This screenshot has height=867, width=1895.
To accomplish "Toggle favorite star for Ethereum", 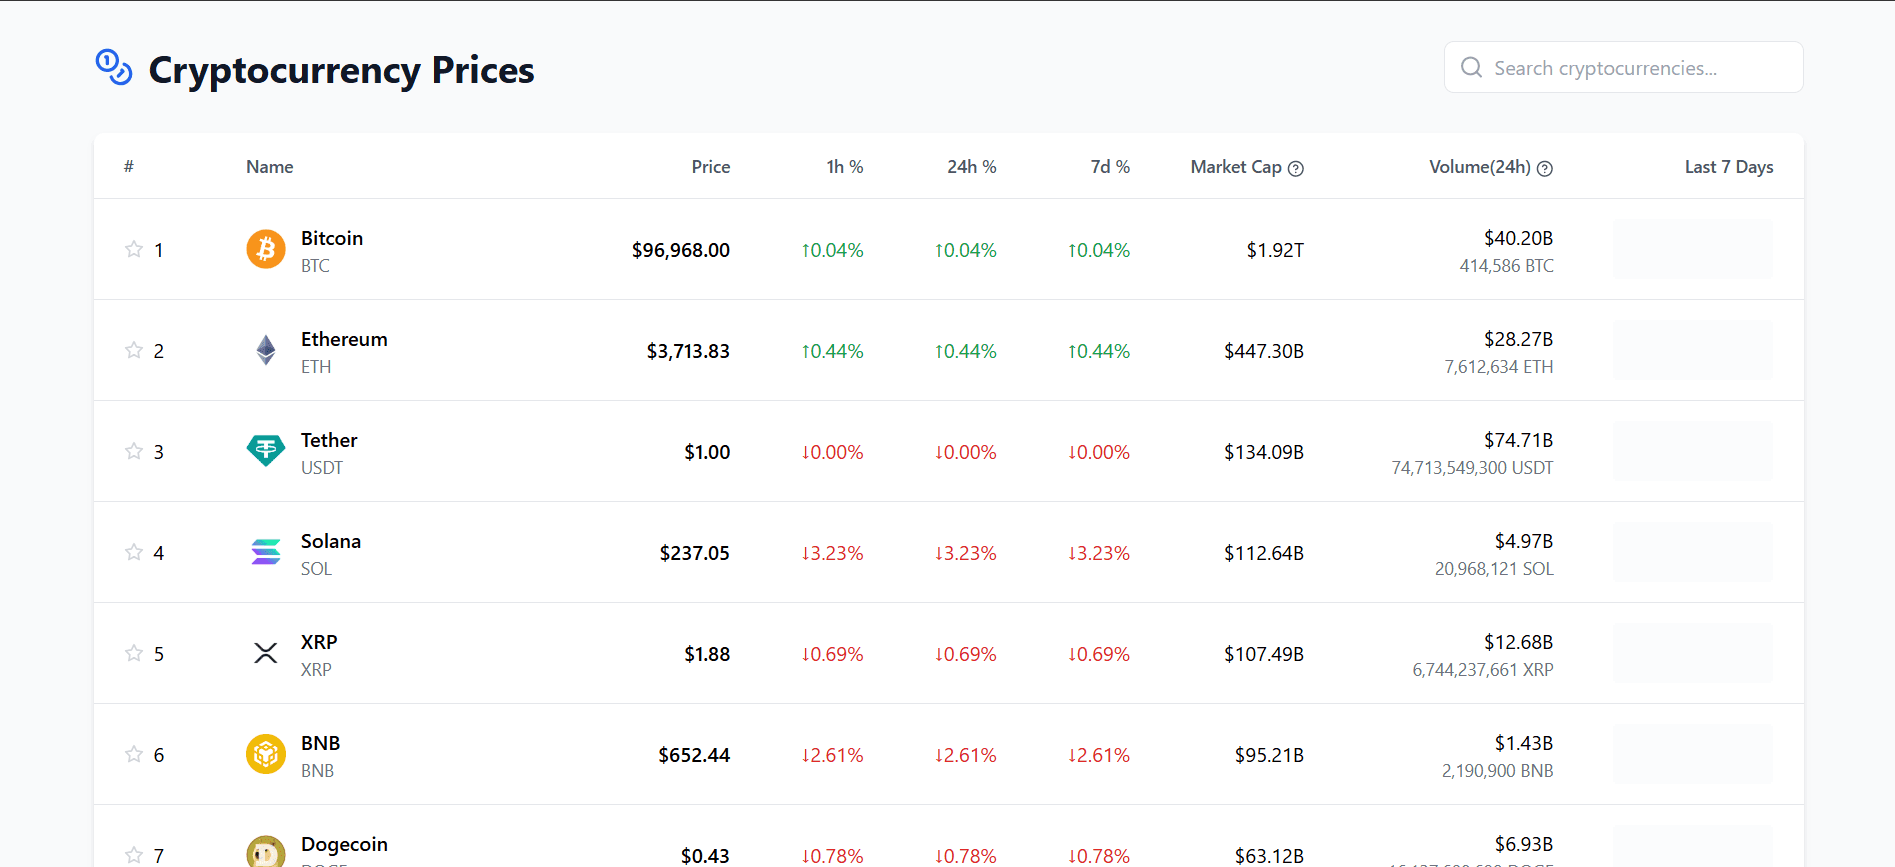I will pyautogui.click(x=133, y=350).
